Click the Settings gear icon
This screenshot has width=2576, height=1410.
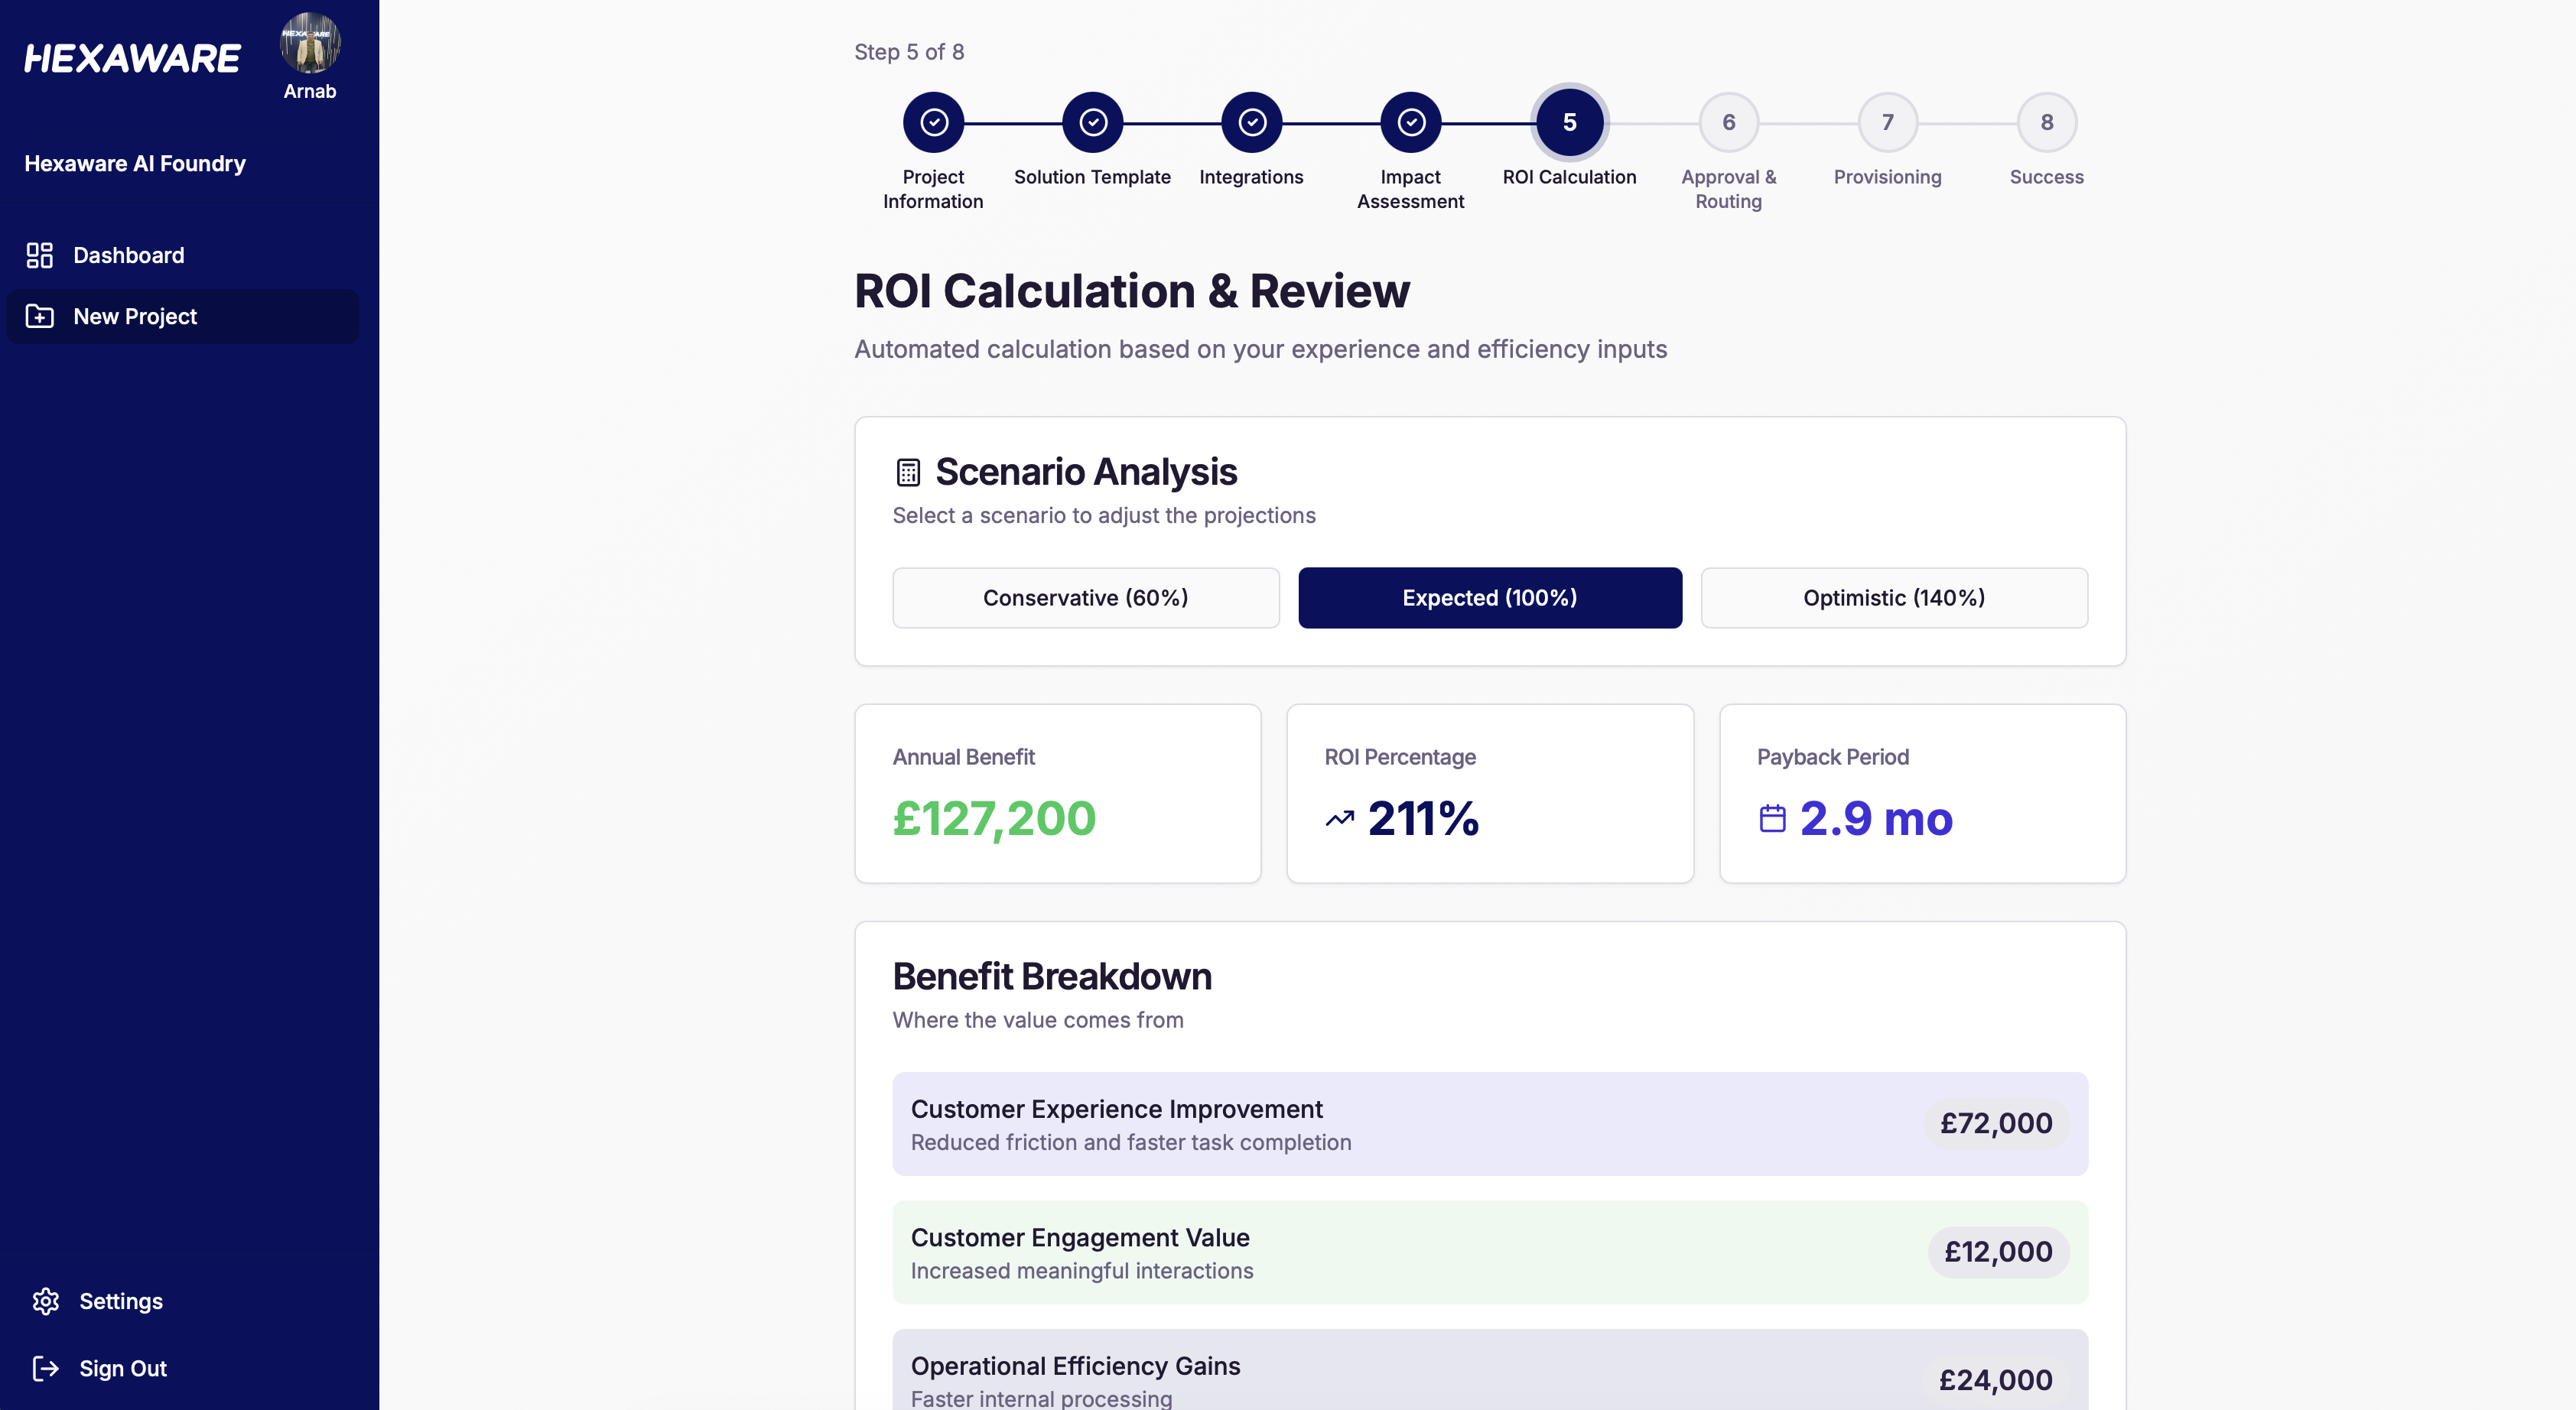(x=46, y=1301)
